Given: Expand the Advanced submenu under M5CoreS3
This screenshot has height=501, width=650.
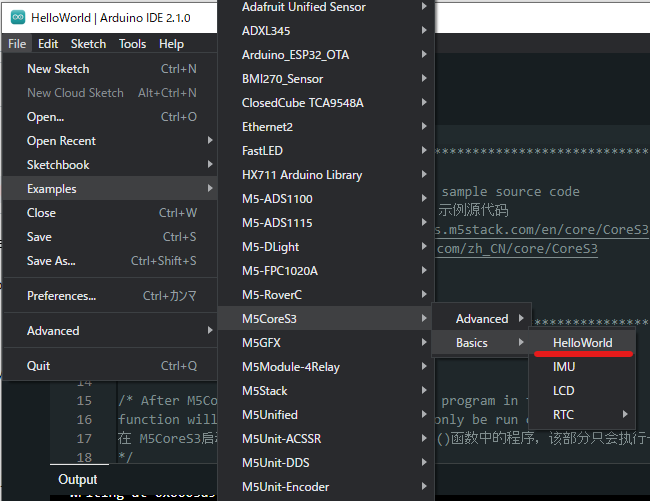Looking at the screenshot, I should pos(481,319).
